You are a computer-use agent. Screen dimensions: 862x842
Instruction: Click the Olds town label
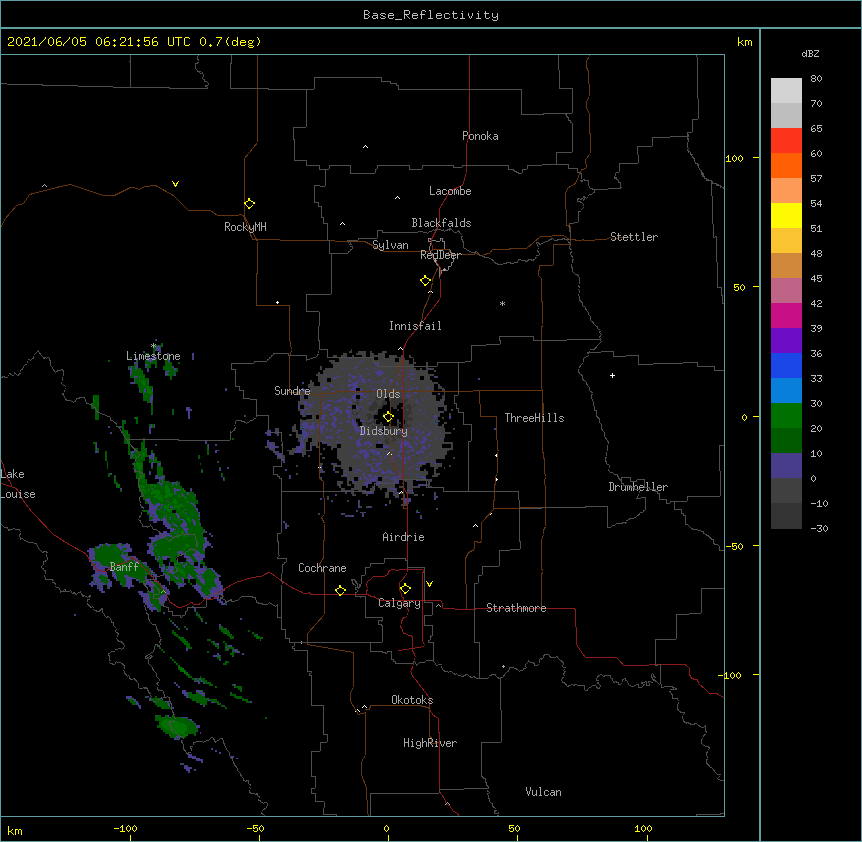coord(388,394)
